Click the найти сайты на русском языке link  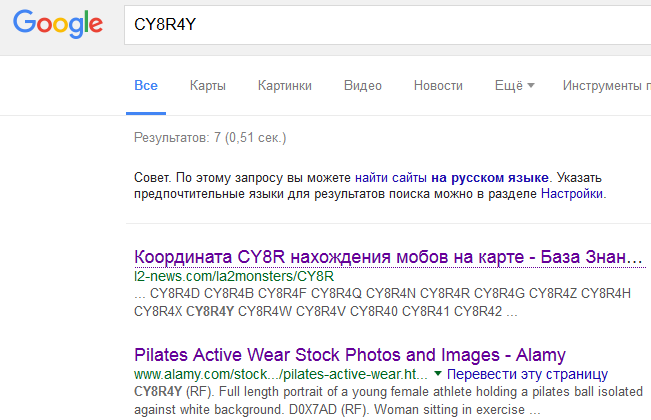(x=452, y=178)
